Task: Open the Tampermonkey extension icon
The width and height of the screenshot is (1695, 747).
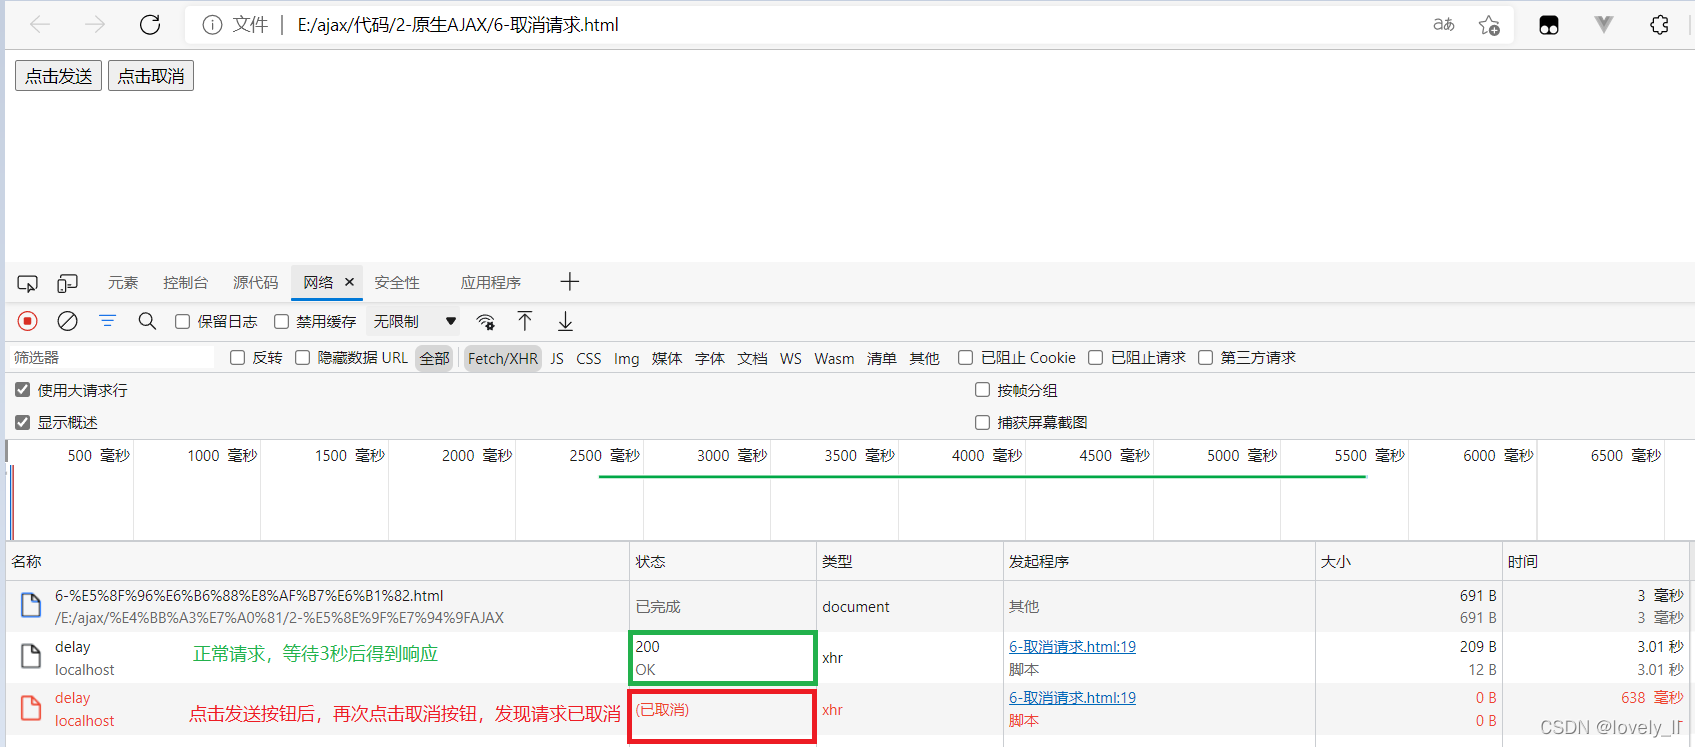Action: [1549, 25]
